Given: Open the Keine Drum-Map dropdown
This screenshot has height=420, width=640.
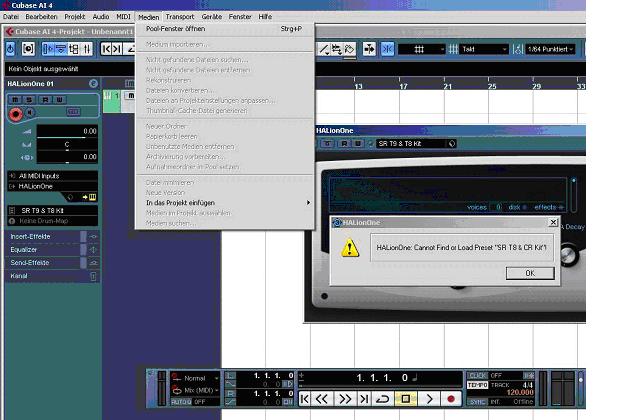Looking at the screenshot, I should pyautogui.click(x=53, y=221).
